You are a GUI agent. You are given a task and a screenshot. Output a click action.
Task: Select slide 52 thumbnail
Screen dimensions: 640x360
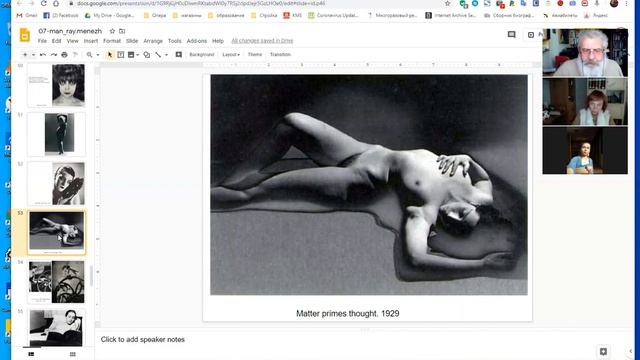point(56,184)
